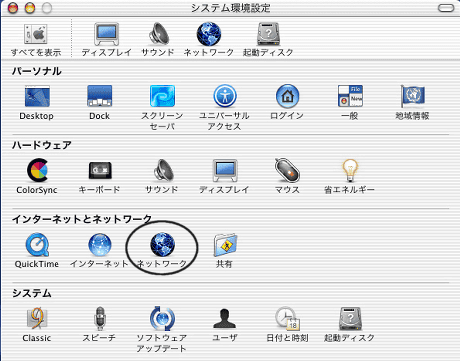Click the toolbar toggle pill button in title bar
The height and width of the screenshot is (361, 460).
(x=446, y=8)
